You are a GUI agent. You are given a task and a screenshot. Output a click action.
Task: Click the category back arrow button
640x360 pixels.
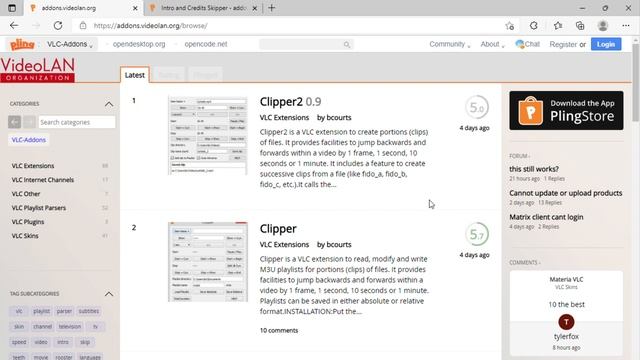[x=14, y=122]
